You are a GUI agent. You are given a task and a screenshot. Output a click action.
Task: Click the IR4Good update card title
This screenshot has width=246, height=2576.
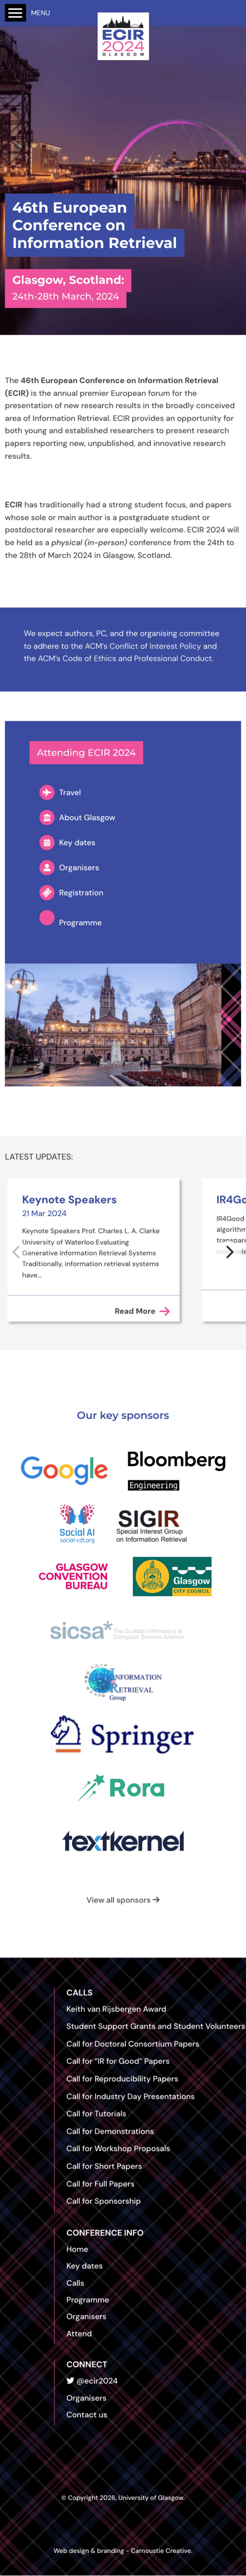pyautogui.click(x=231, y=1199)
